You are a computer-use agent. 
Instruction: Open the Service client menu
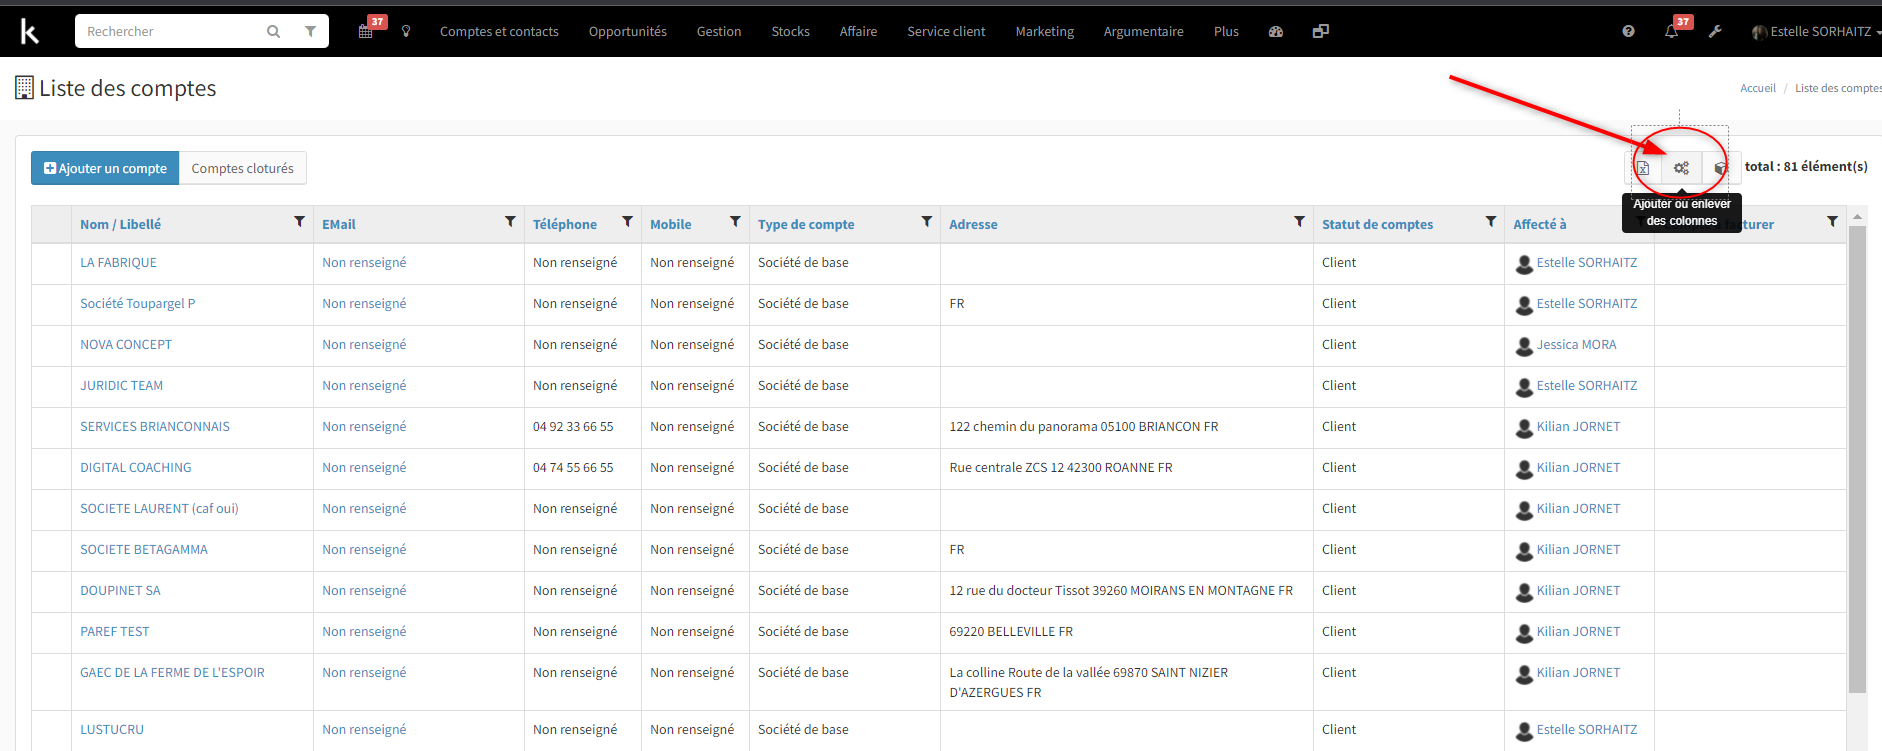(946, 32)
